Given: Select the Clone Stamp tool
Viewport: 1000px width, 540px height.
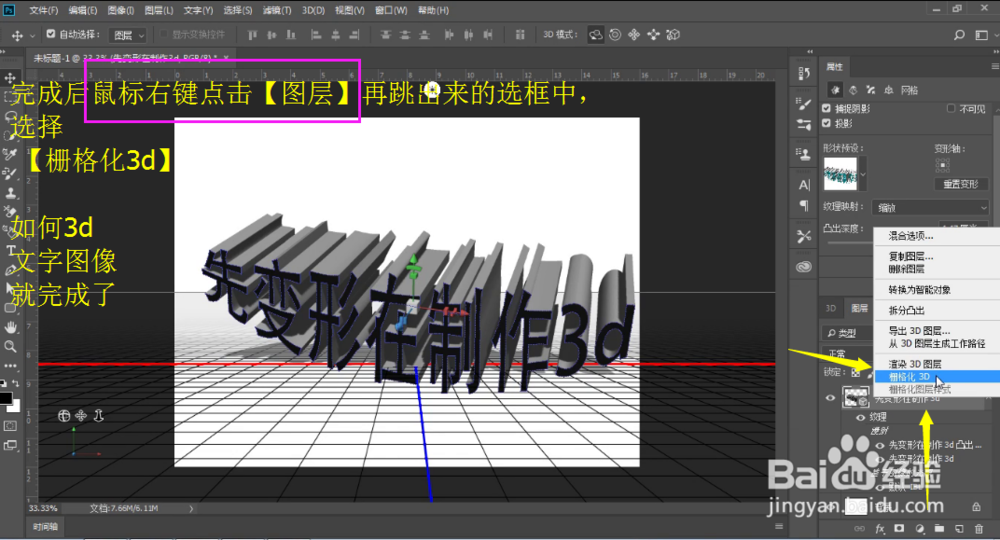Looking at the screenshot, I should click(10, 193).
